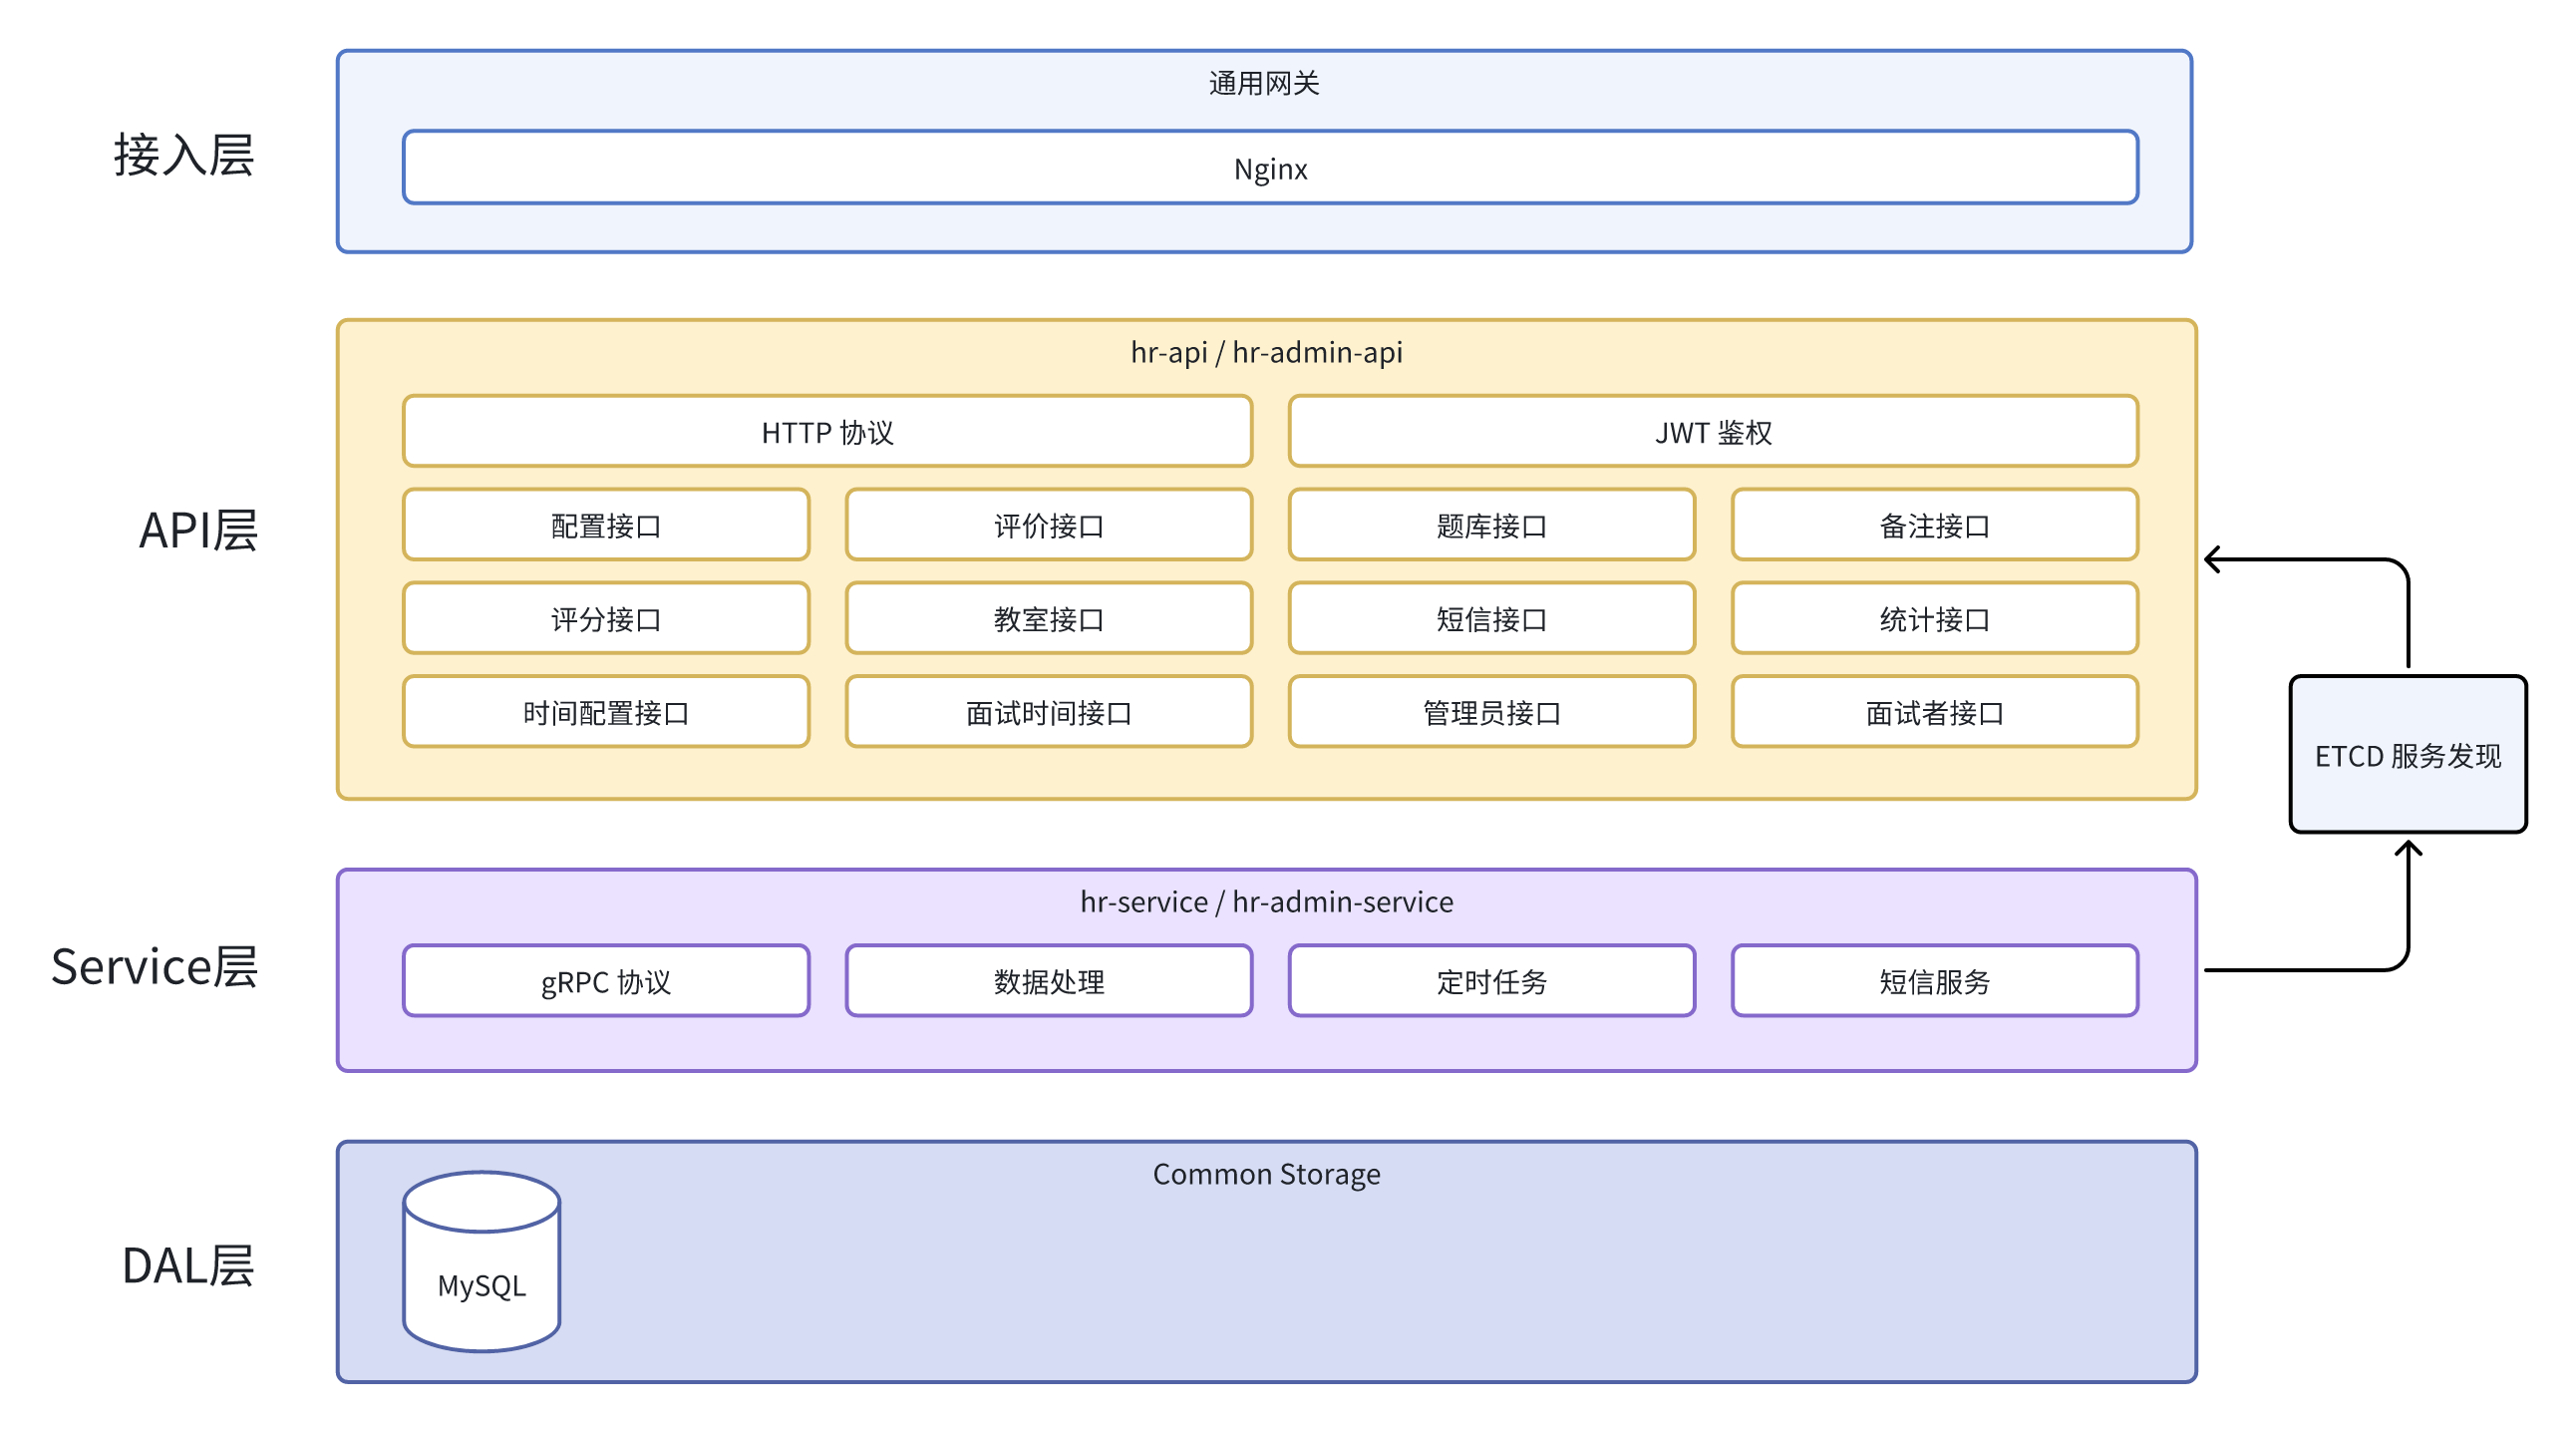This screenshot has width=2576, height=1430.
Task: Click the ETCD 服务发现 box
Action: (2408, 754)
